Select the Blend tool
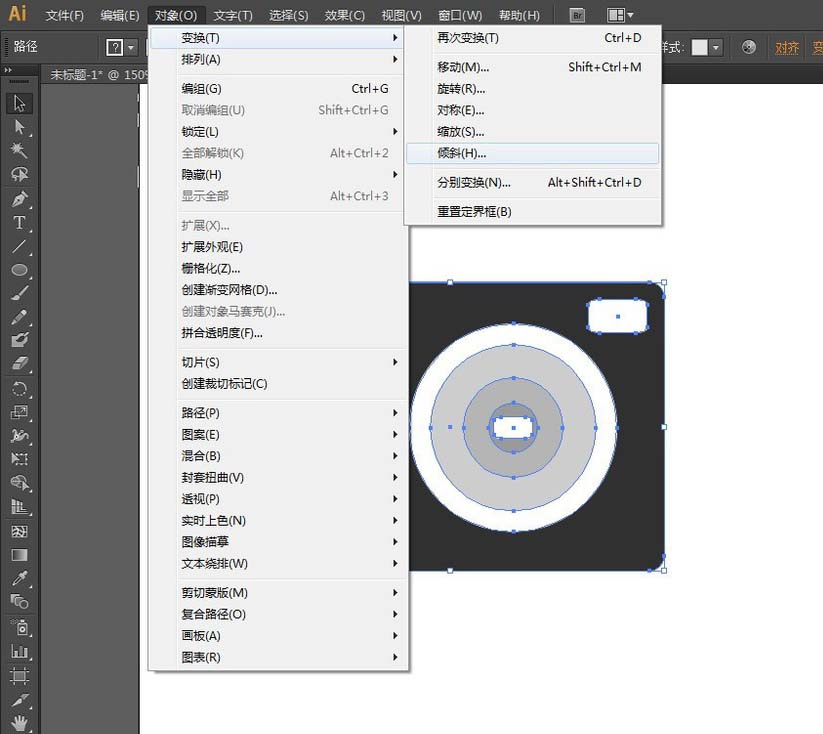Viewport: 823px width, 734px height. (x=19, y=601)
